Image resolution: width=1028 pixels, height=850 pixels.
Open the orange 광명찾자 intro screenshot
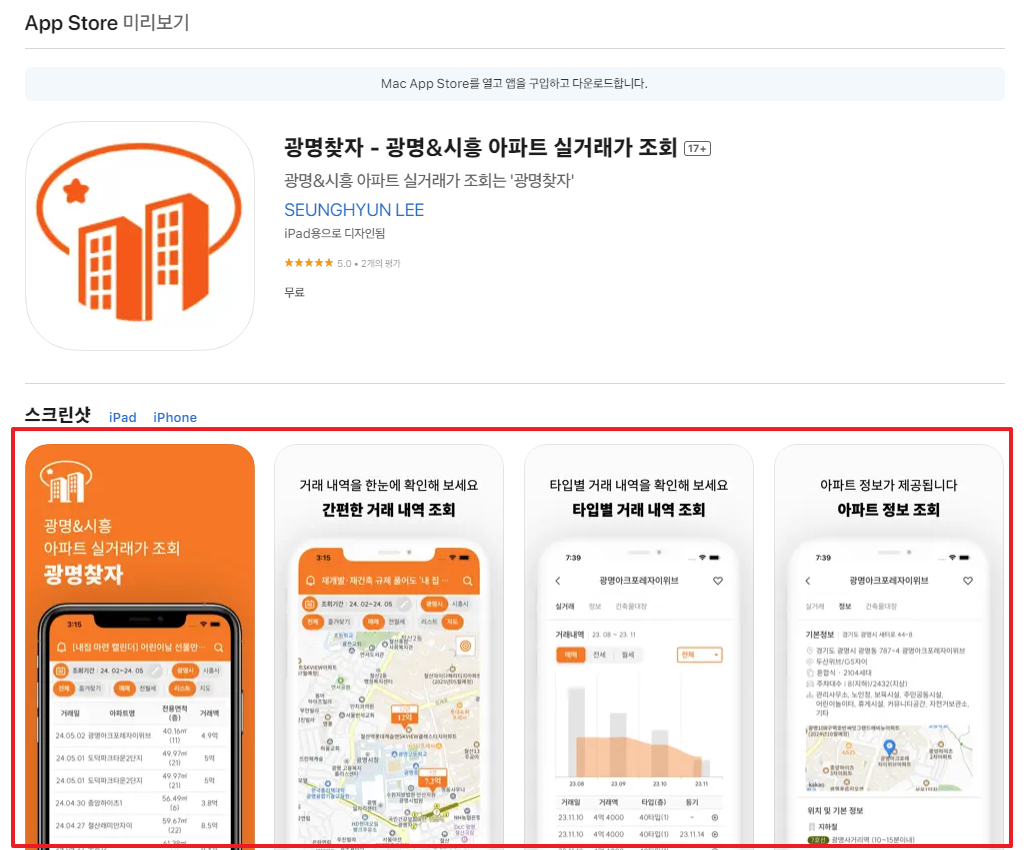click(140, 647)
